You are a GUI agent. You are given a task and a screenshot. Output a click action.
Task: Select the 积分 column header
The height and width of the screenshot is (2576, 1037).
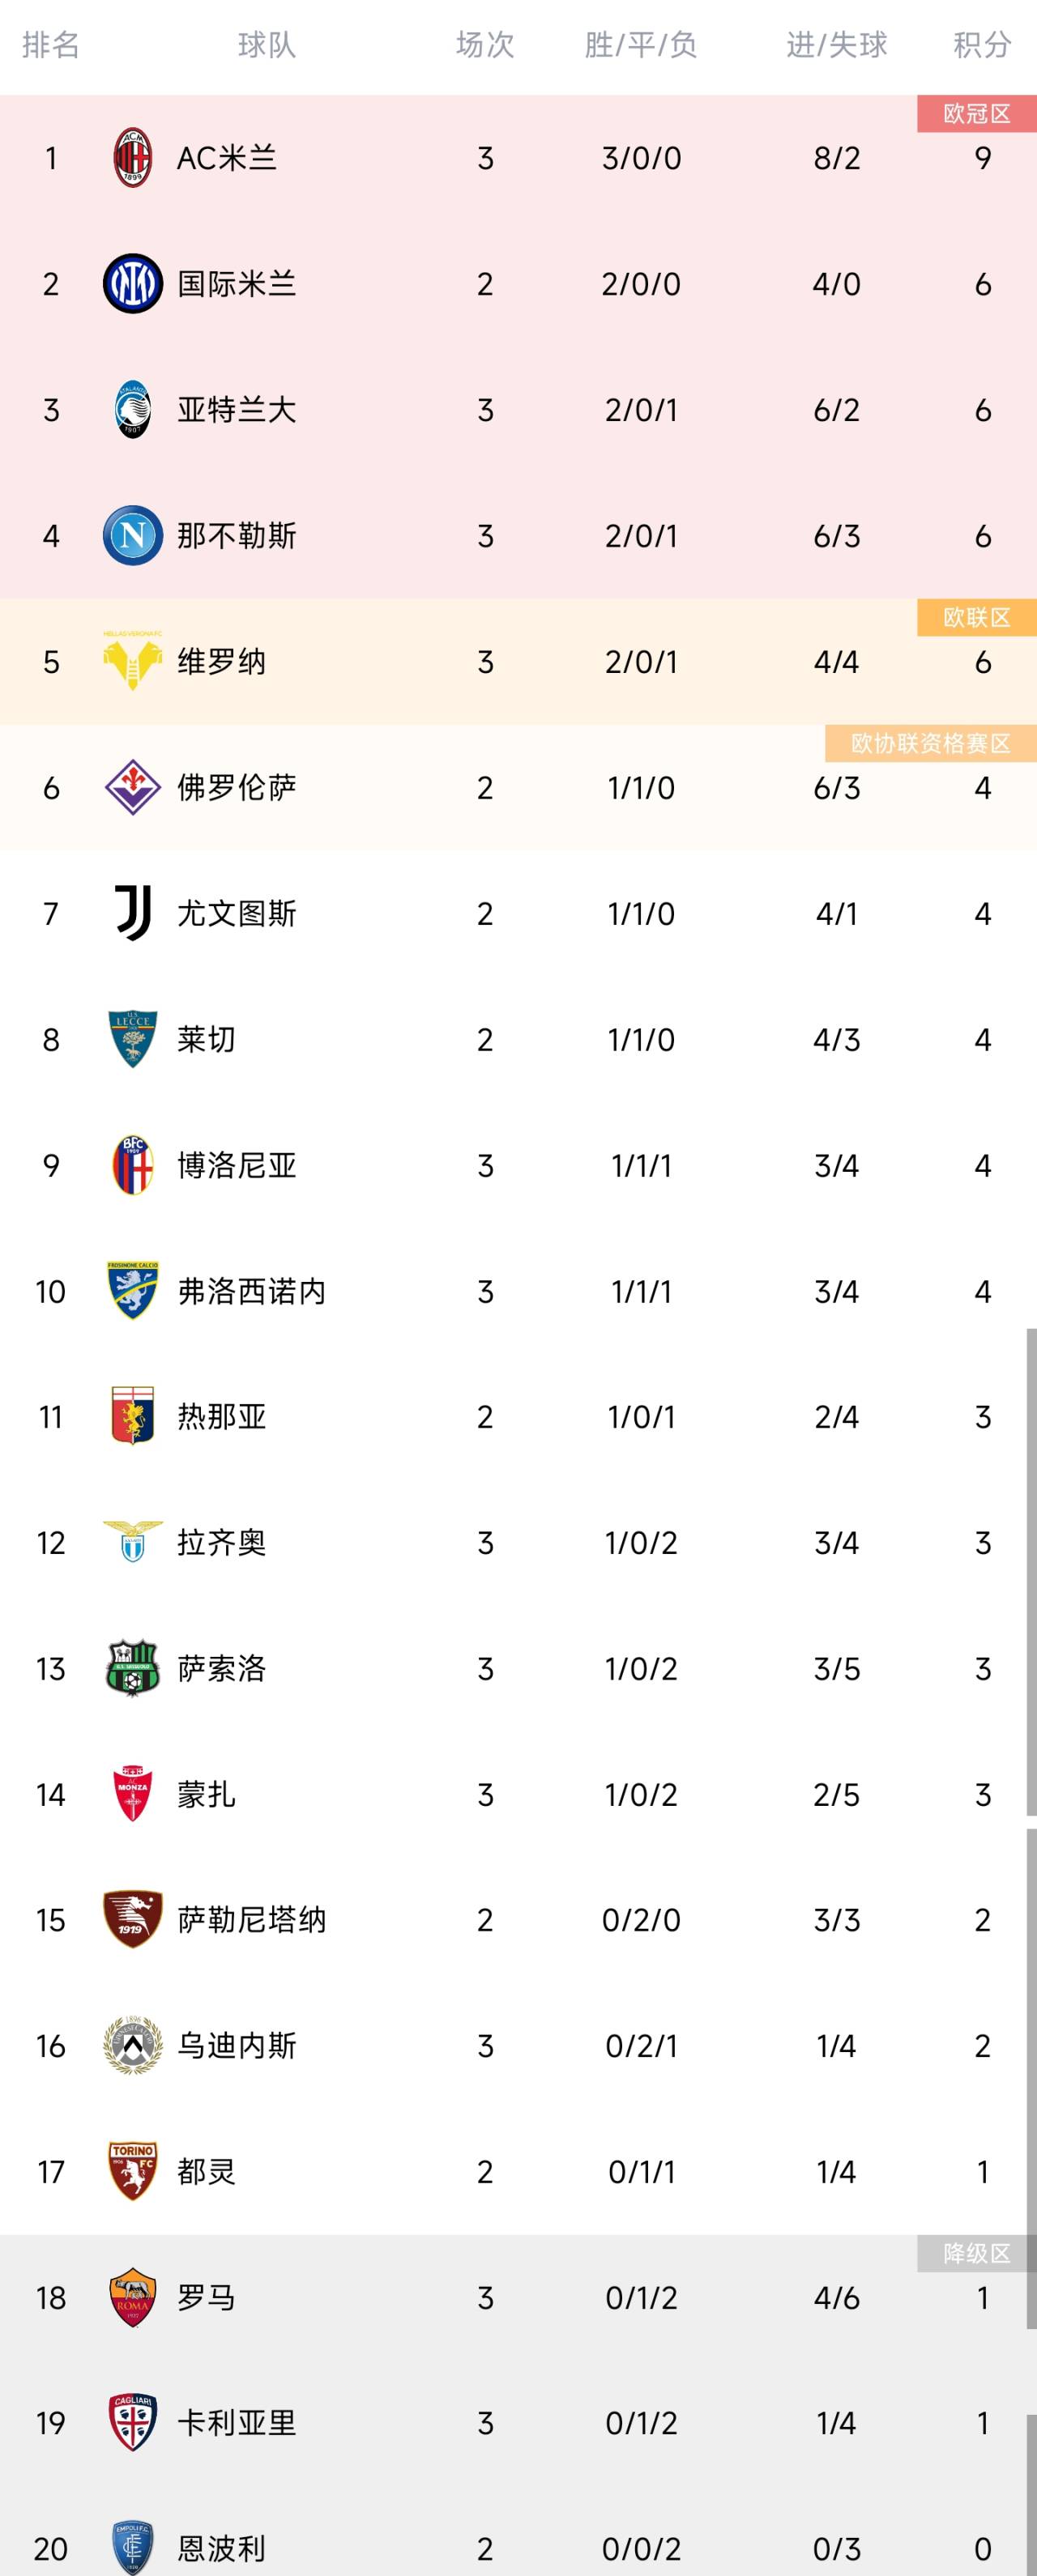(982, 44)
